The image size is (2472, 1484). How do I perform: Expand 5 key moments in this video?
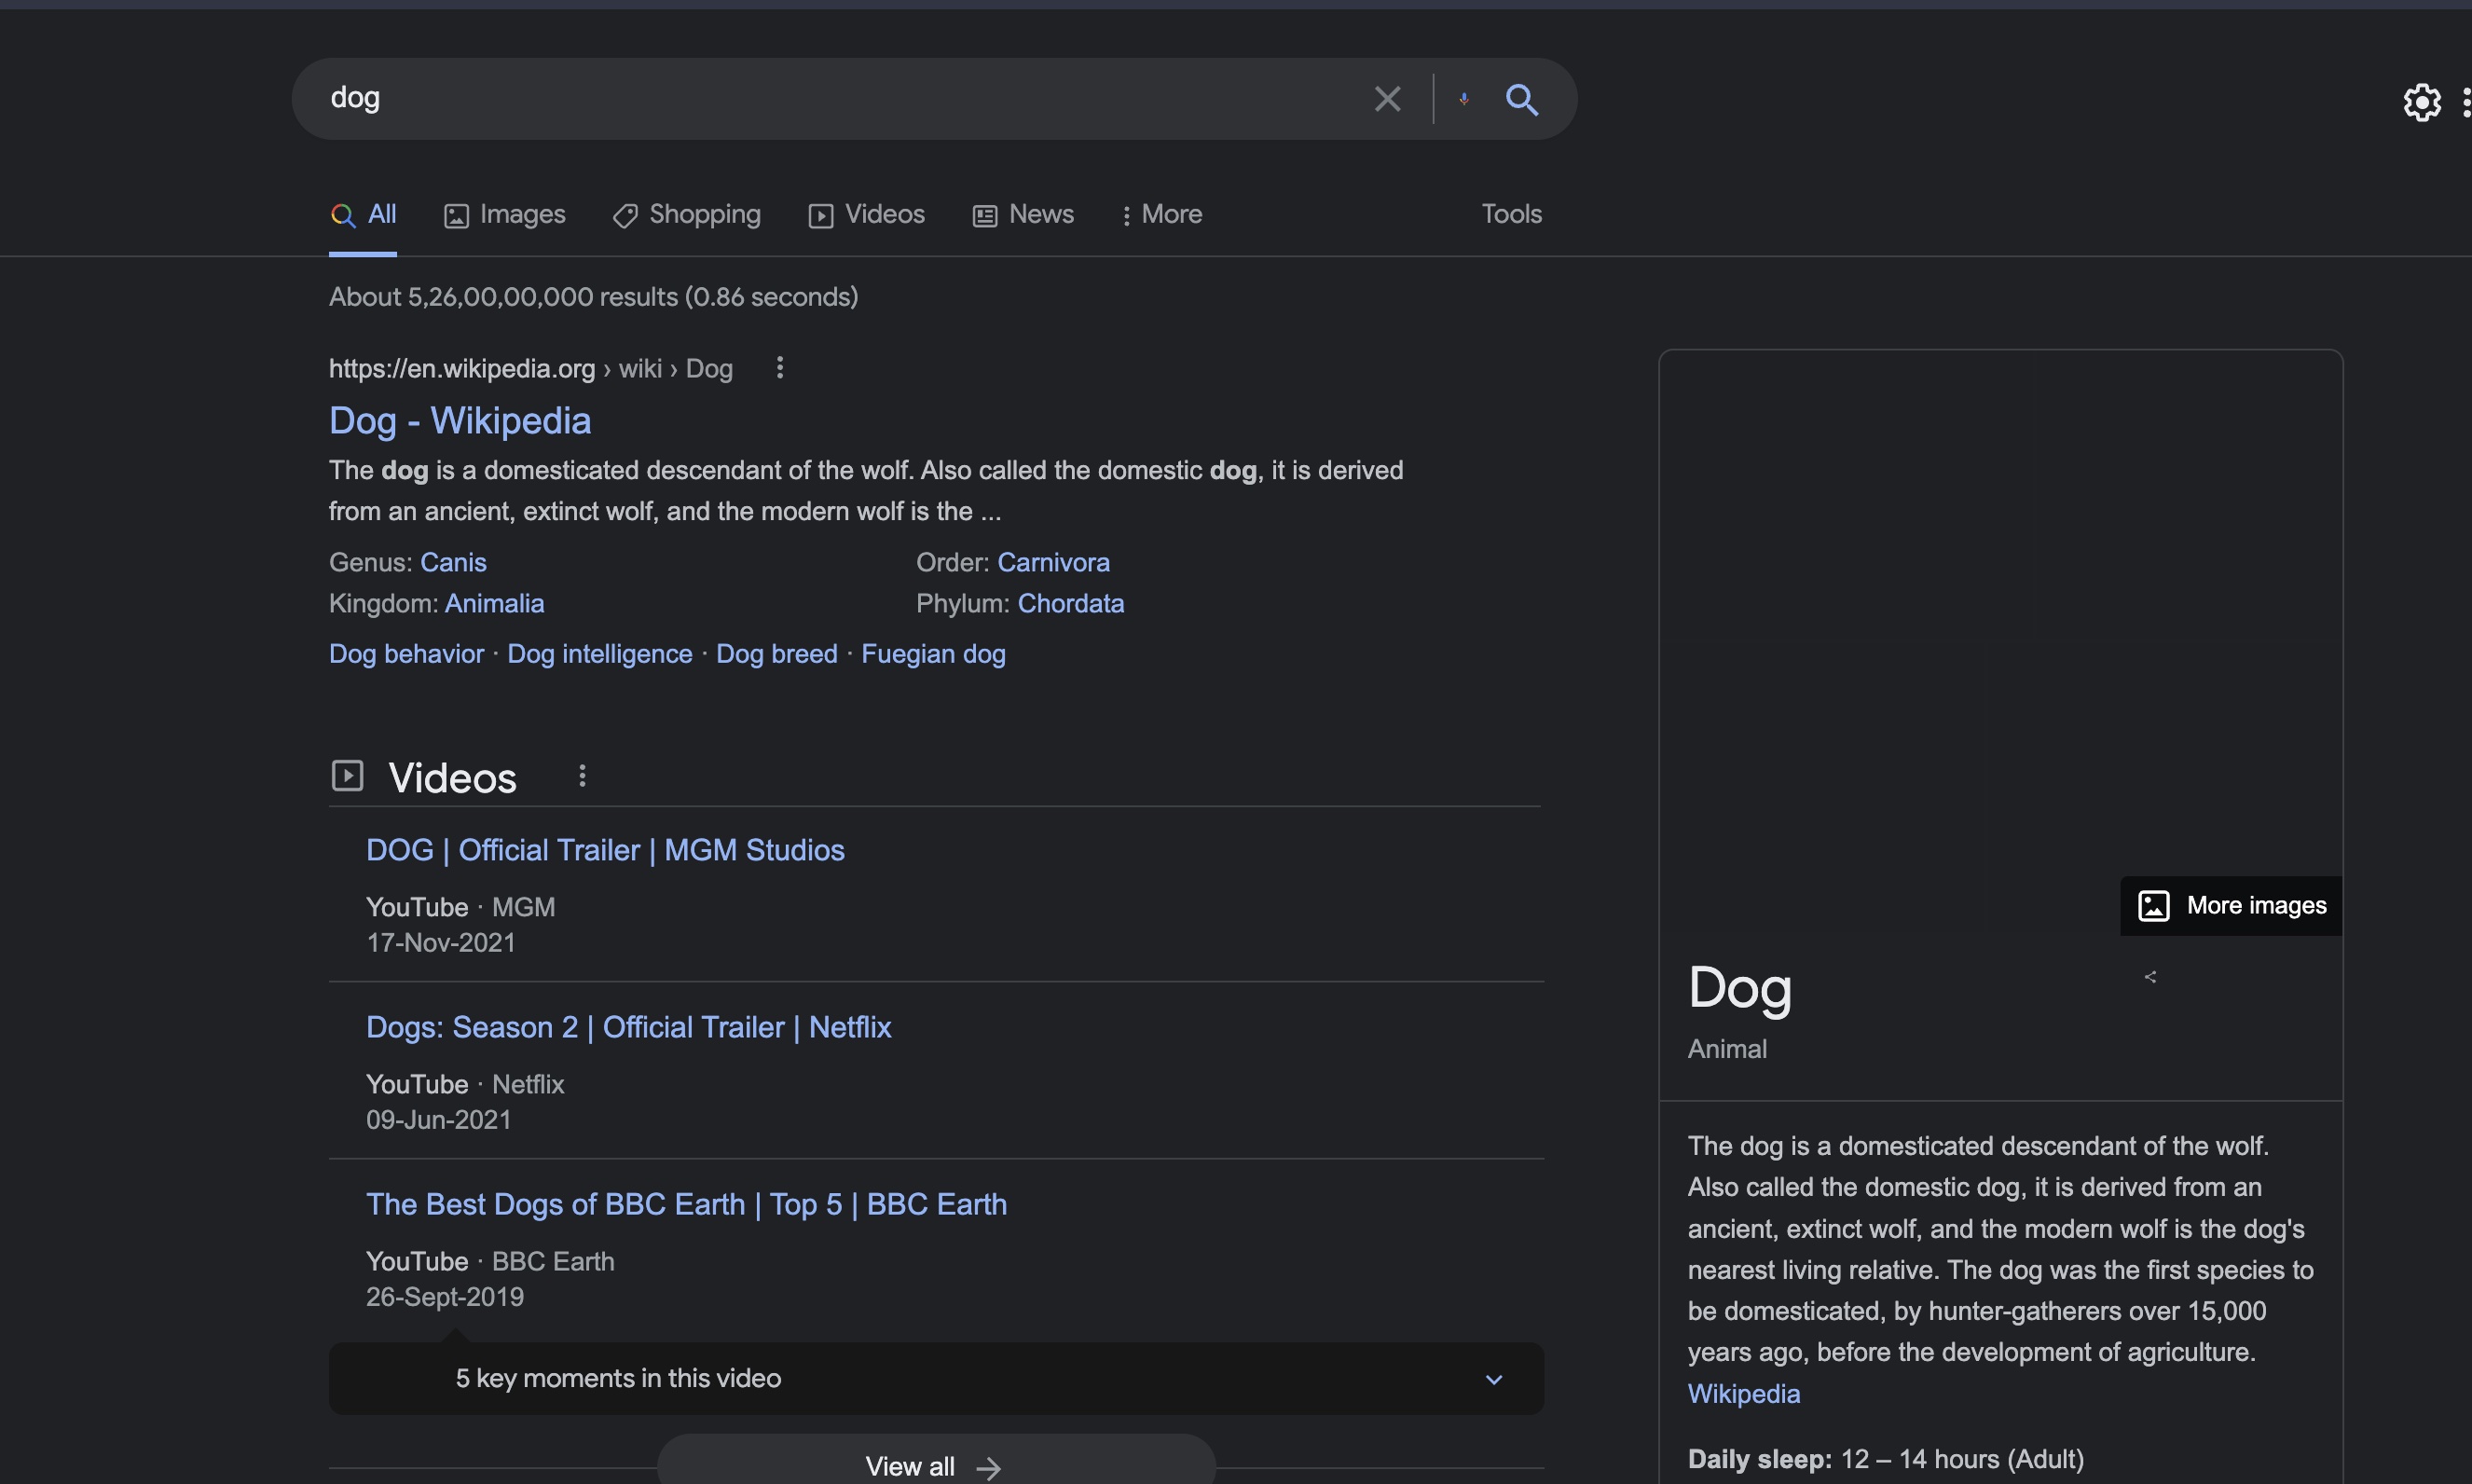(1493, 1379)
